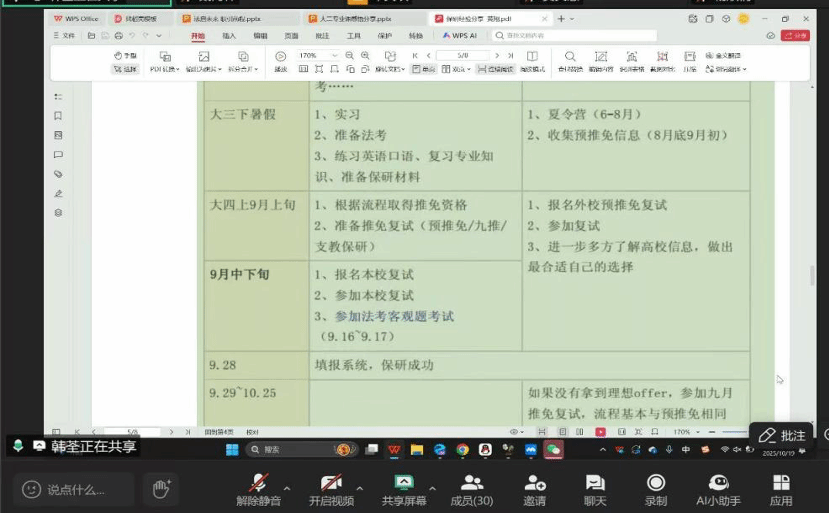Expand video options arrow beside 开启视频
This screenshot has width=830, height=514.
360,488
